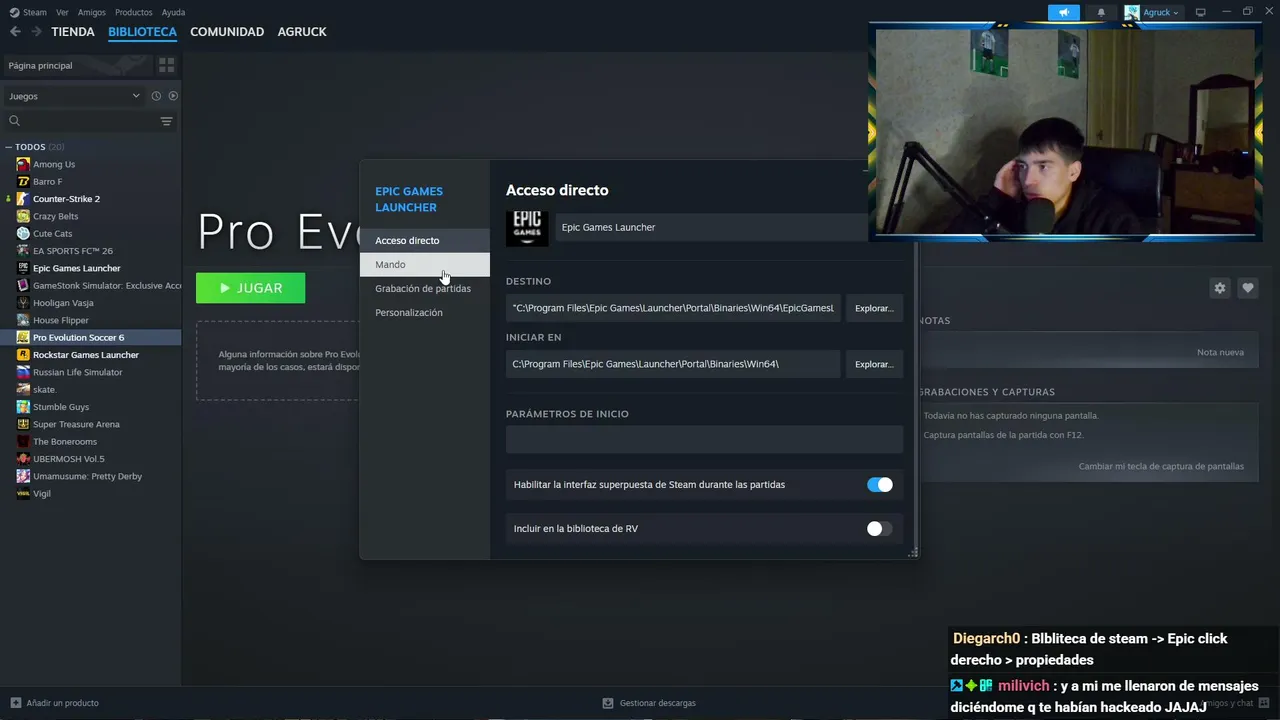Click the Stumble Guys game icon
Screen dimensions: 1280x720
(x=23, y=407)
